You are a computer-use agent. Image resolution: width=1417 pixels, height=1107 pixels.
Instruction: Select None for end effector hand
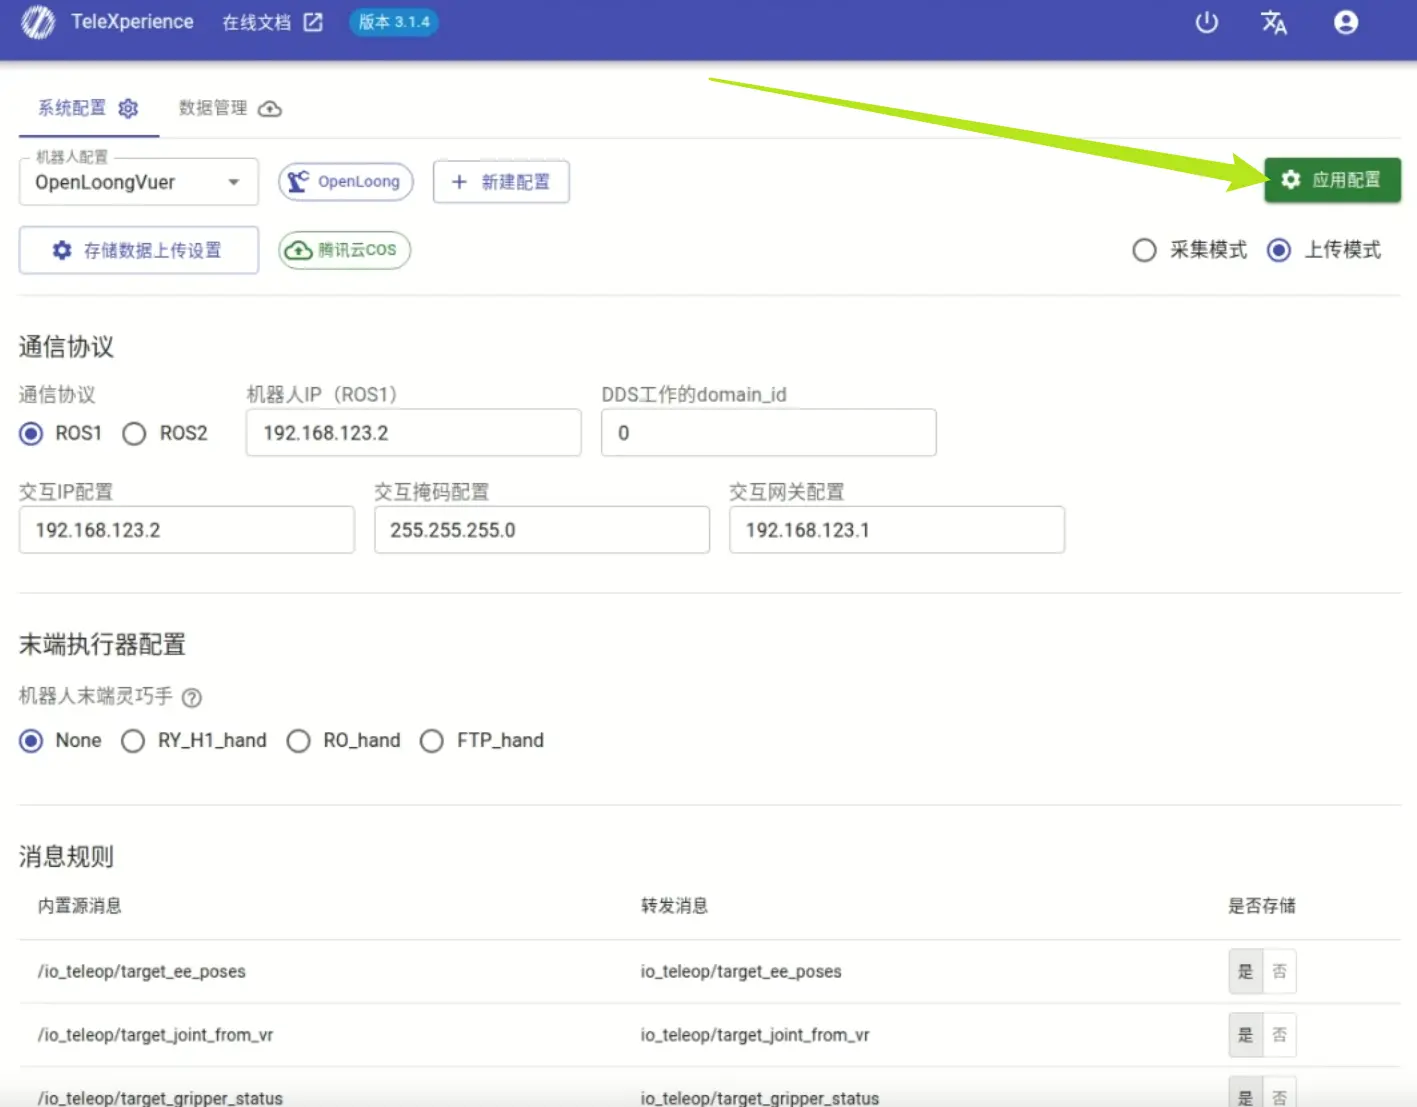pos(31,741)
